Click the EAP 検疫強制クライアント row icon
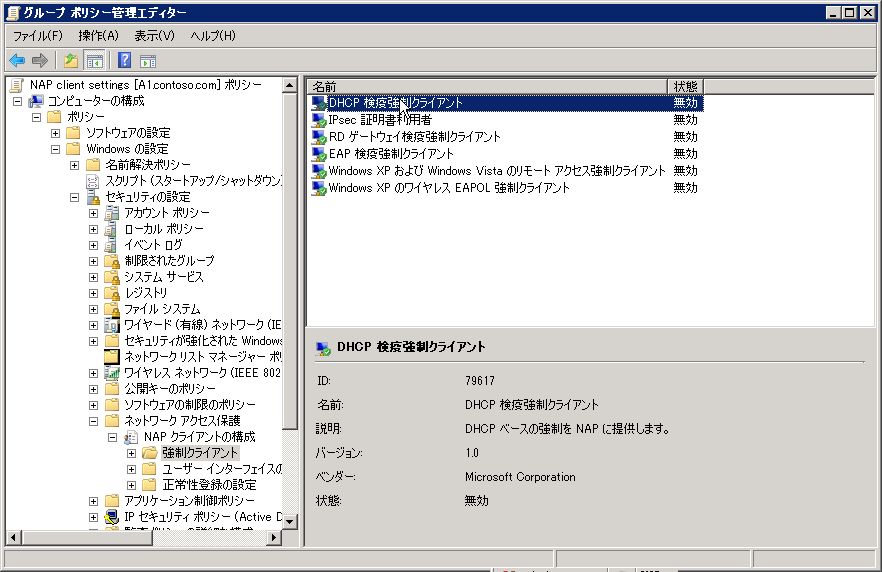 pos(319,154)
